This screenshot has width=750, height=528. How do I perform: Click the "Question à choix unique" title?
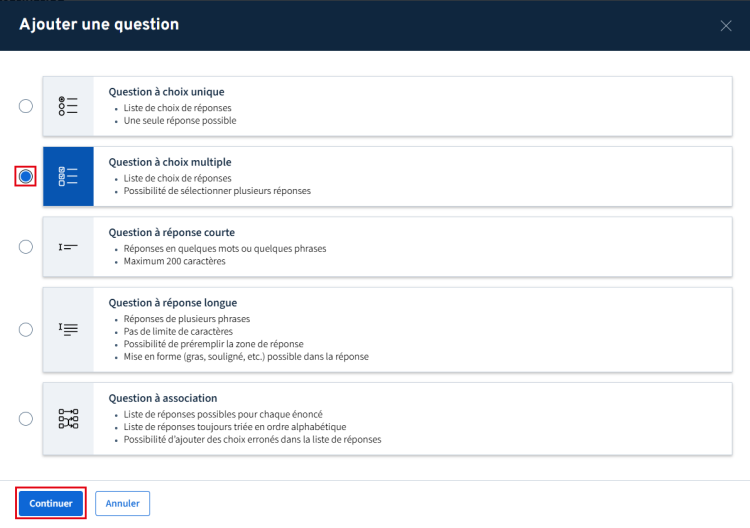pos(165,91)
